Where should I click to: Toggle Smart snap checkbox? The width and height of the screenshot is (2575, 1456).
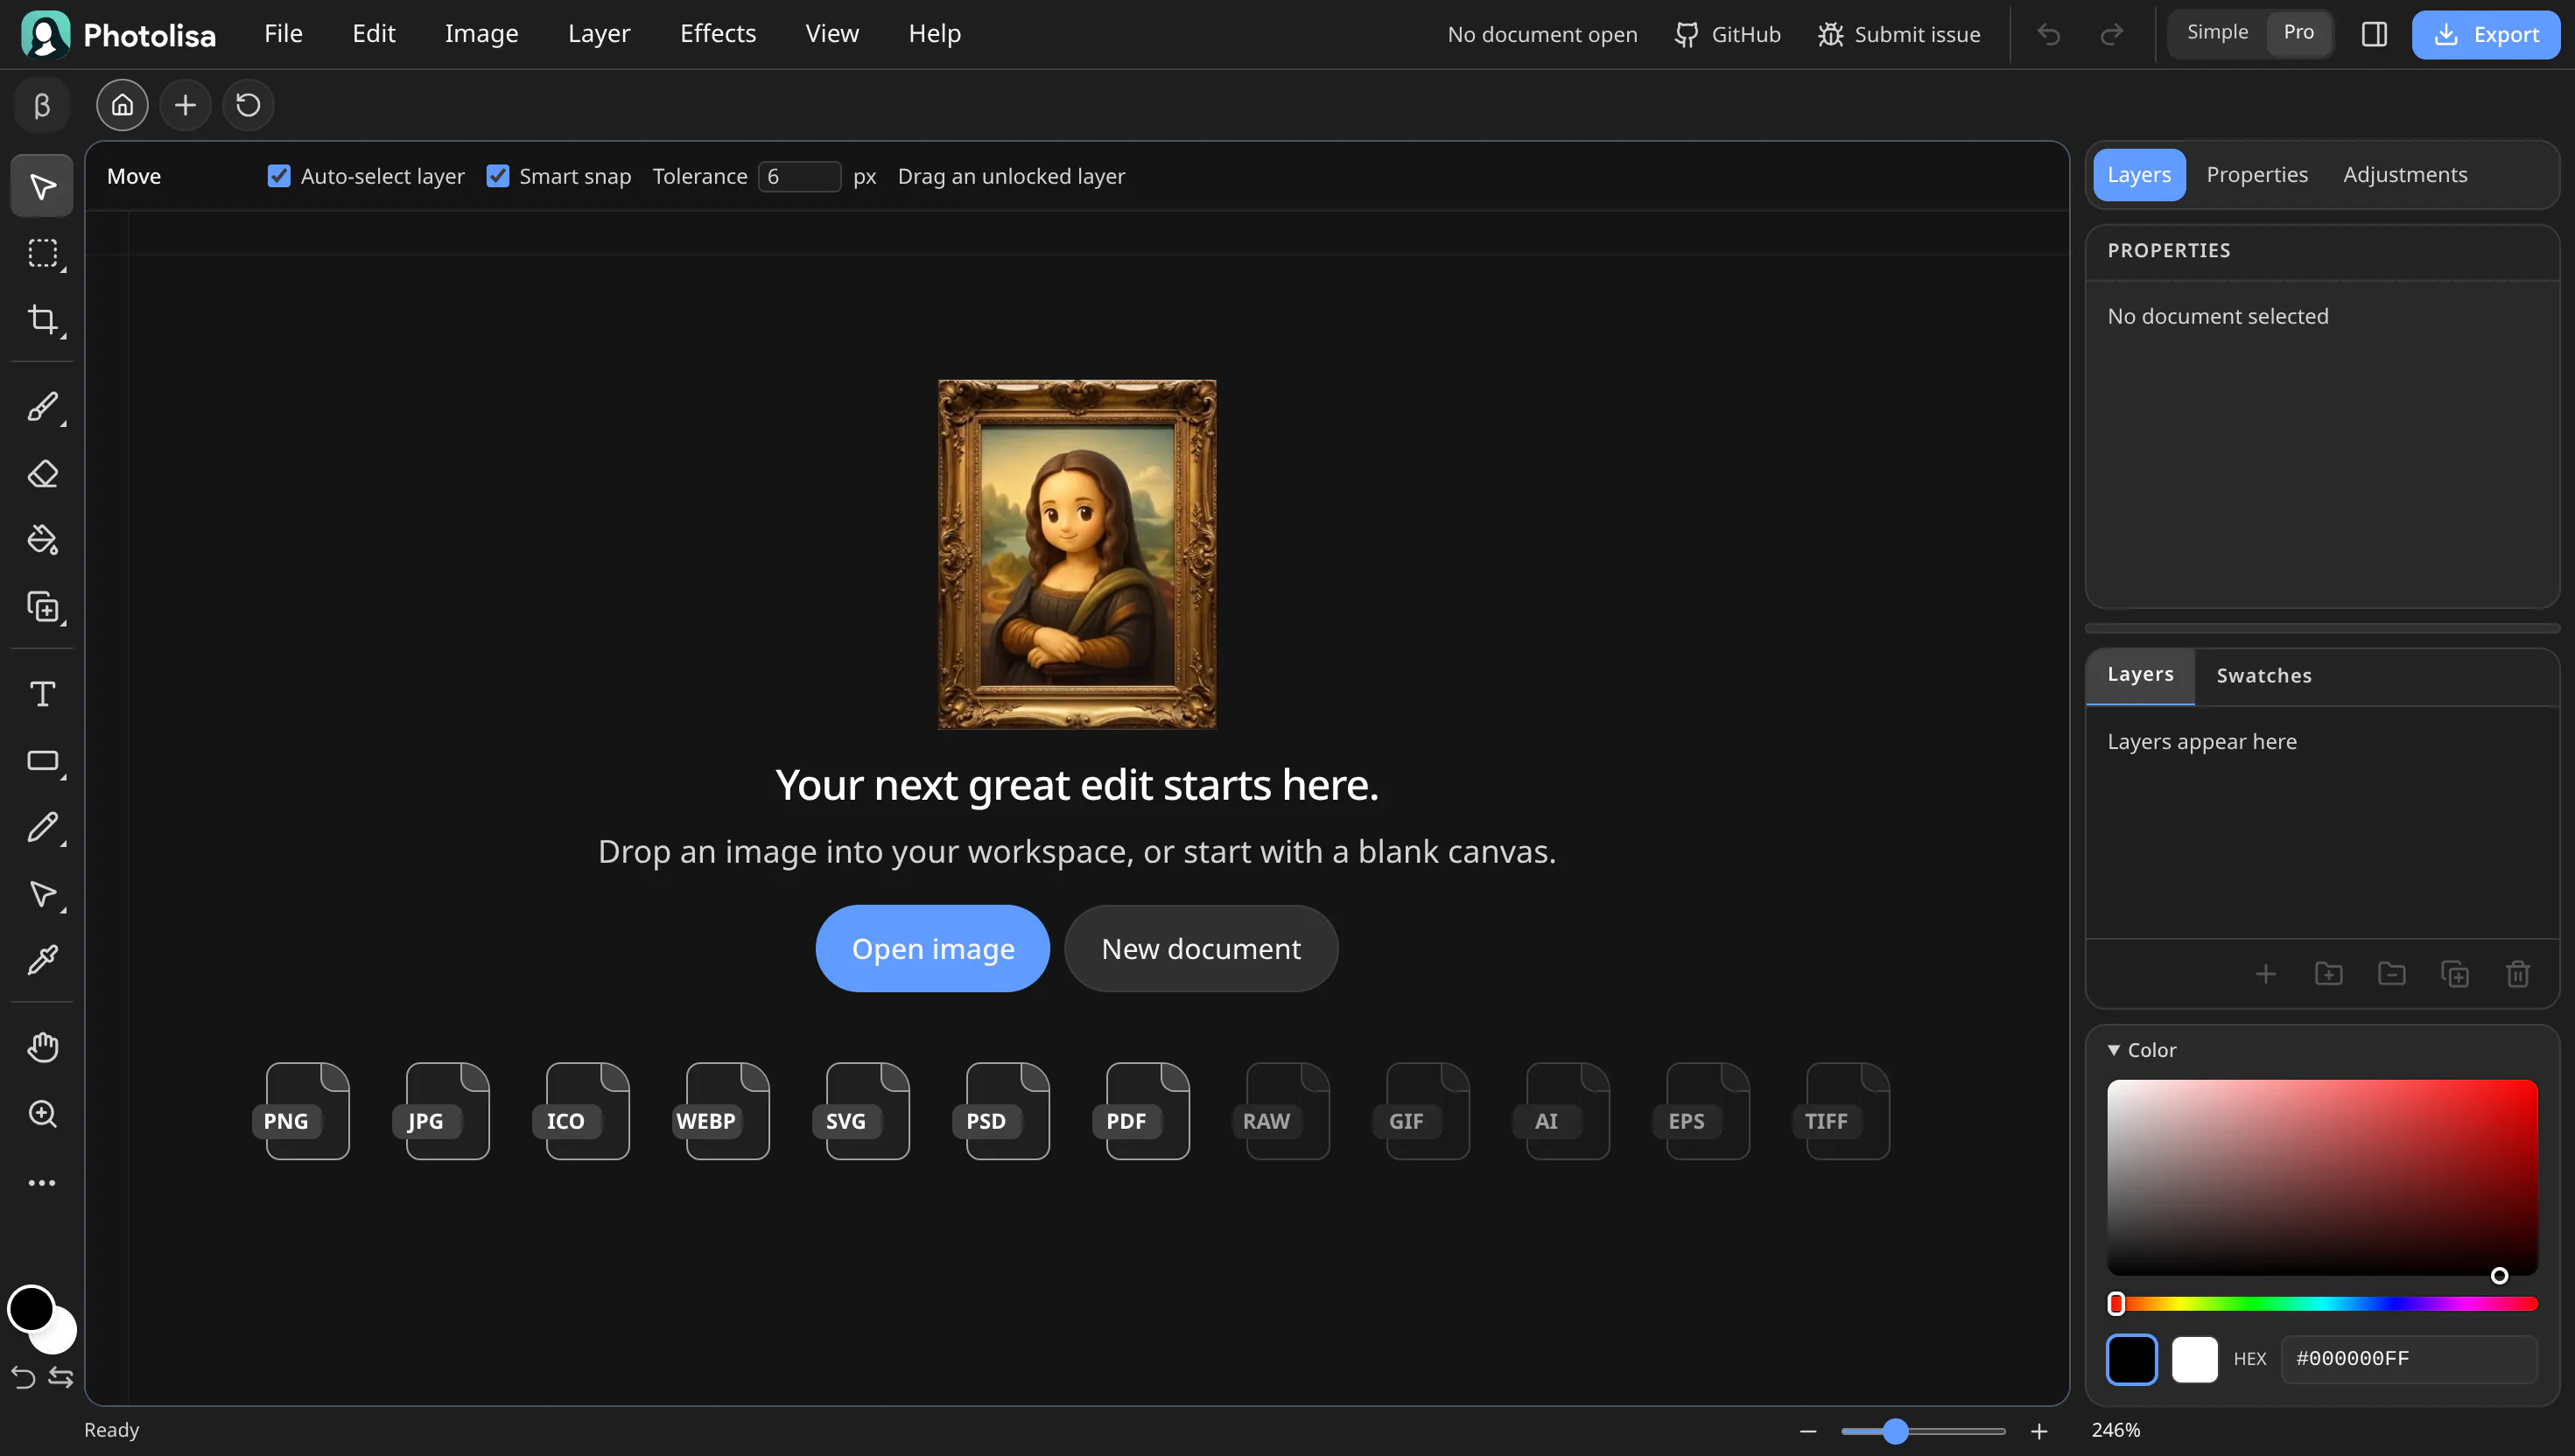497,176
